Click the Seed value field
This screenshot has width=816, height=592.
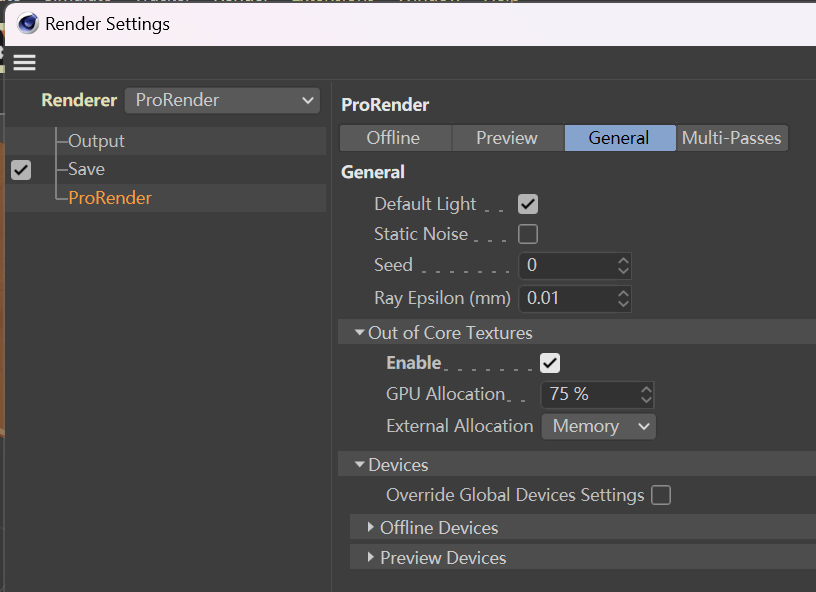(567, 265)
